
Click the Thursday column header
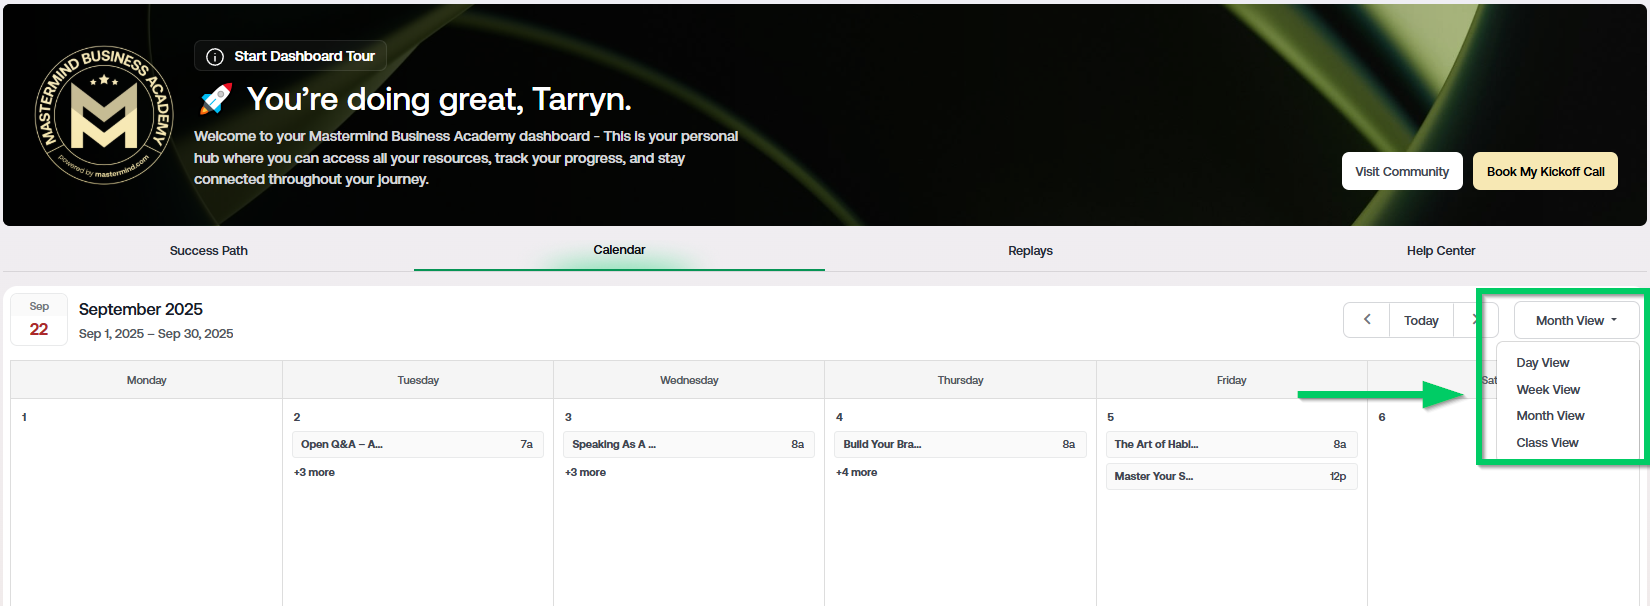[x=960, y=380]
